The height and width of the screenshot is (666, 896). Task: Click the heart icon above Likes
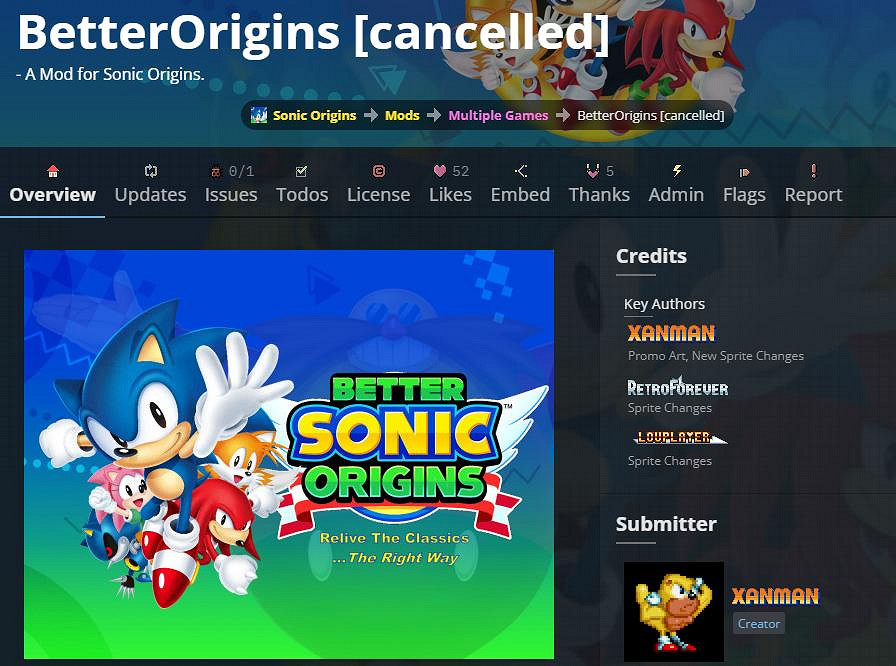coord(439,171)
